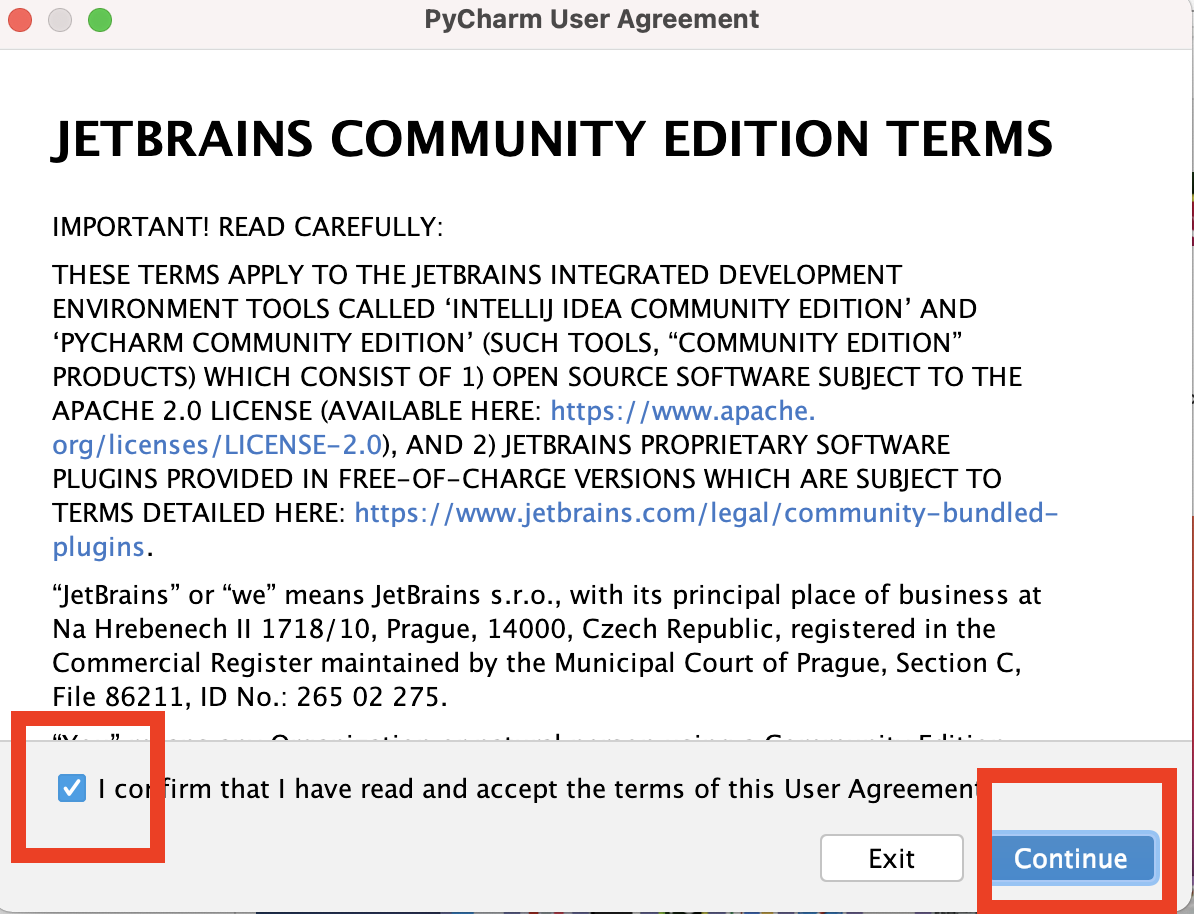Screen dimensions: 1194x914
Task: Click the line starting PLUGINS PROVIDED IN FREE-OF-CHARGE
Action: [527, 479]
